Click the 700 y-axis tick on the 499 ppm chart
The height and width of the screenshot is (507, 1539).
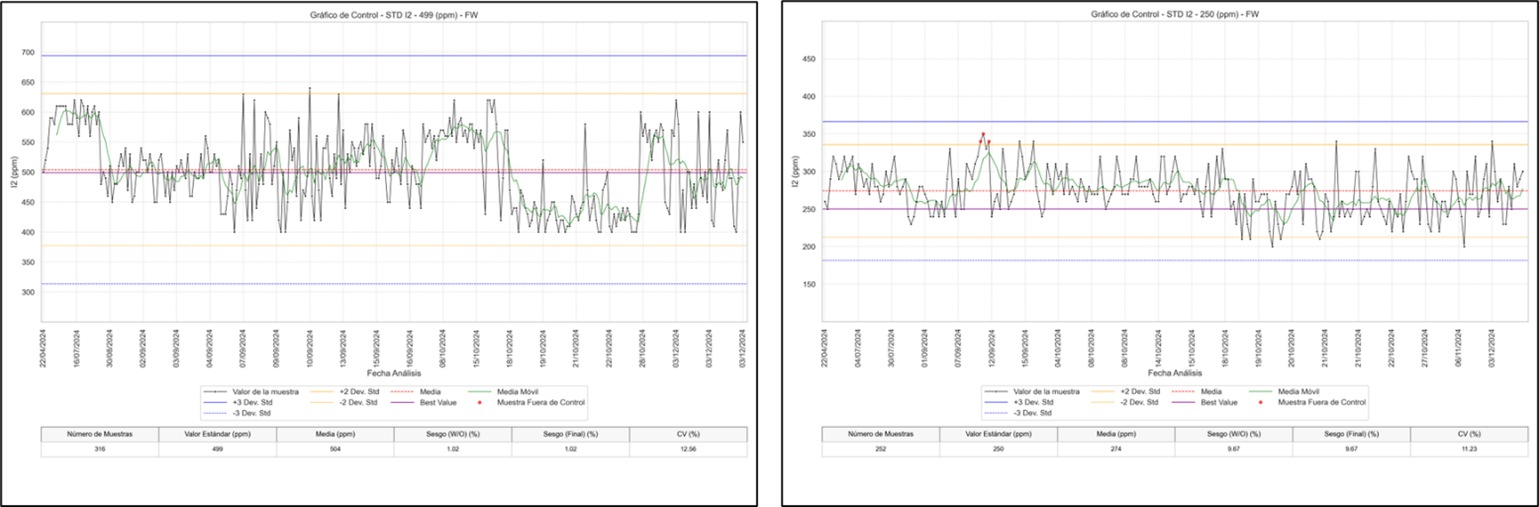[x=29, y=53]
